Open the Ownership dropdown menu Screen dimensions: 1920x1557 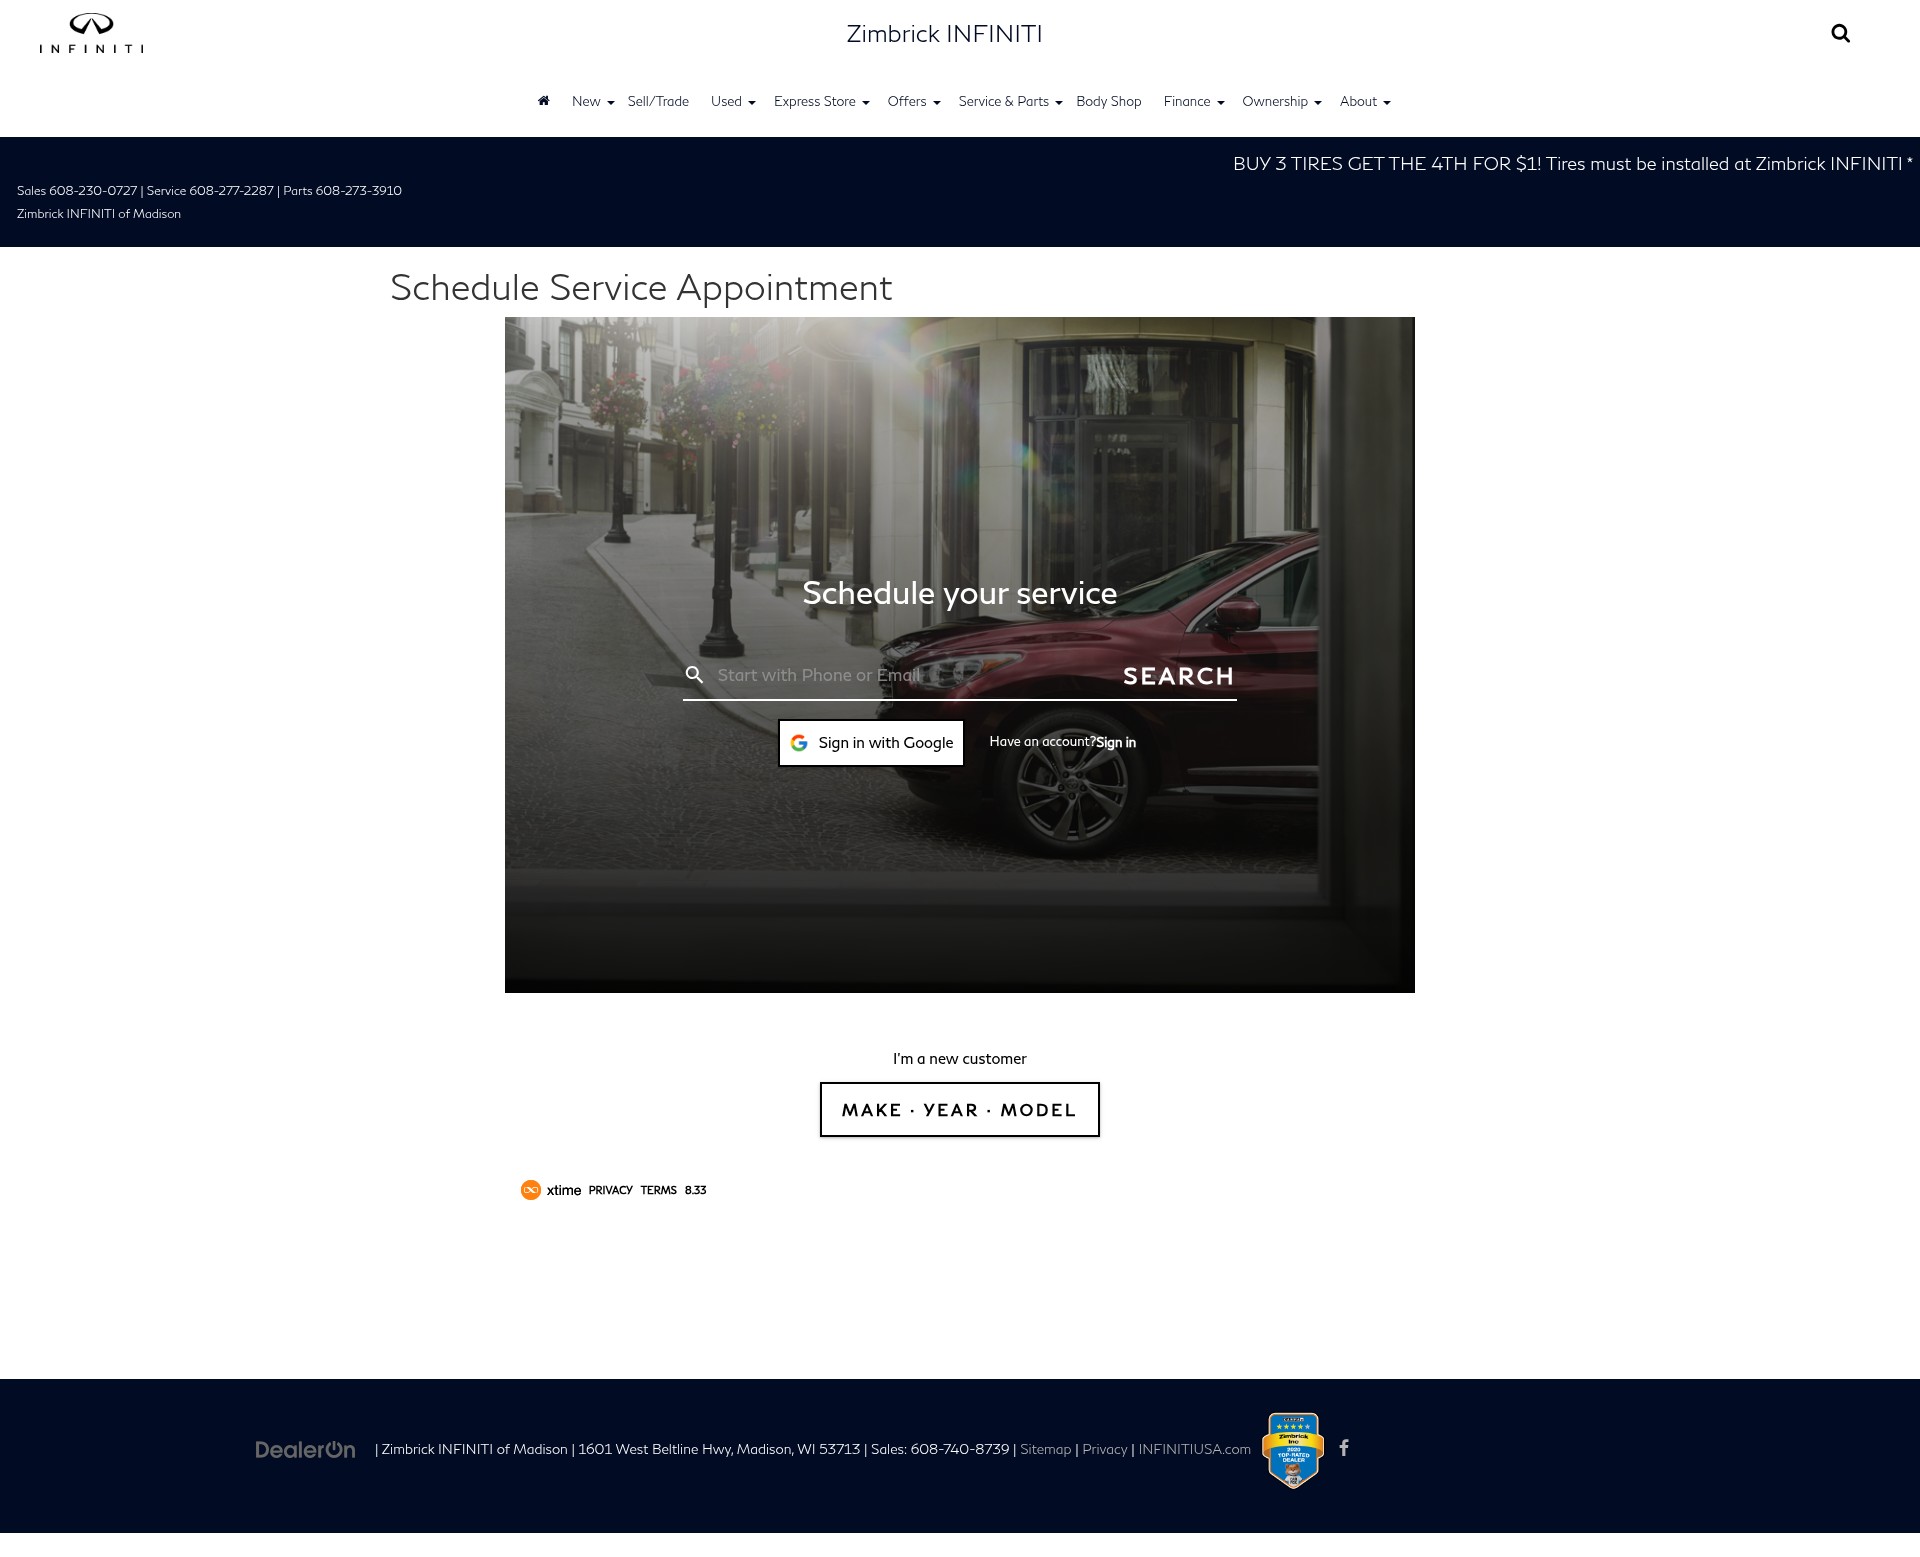pyautogui.click(x=1281, y=102)
